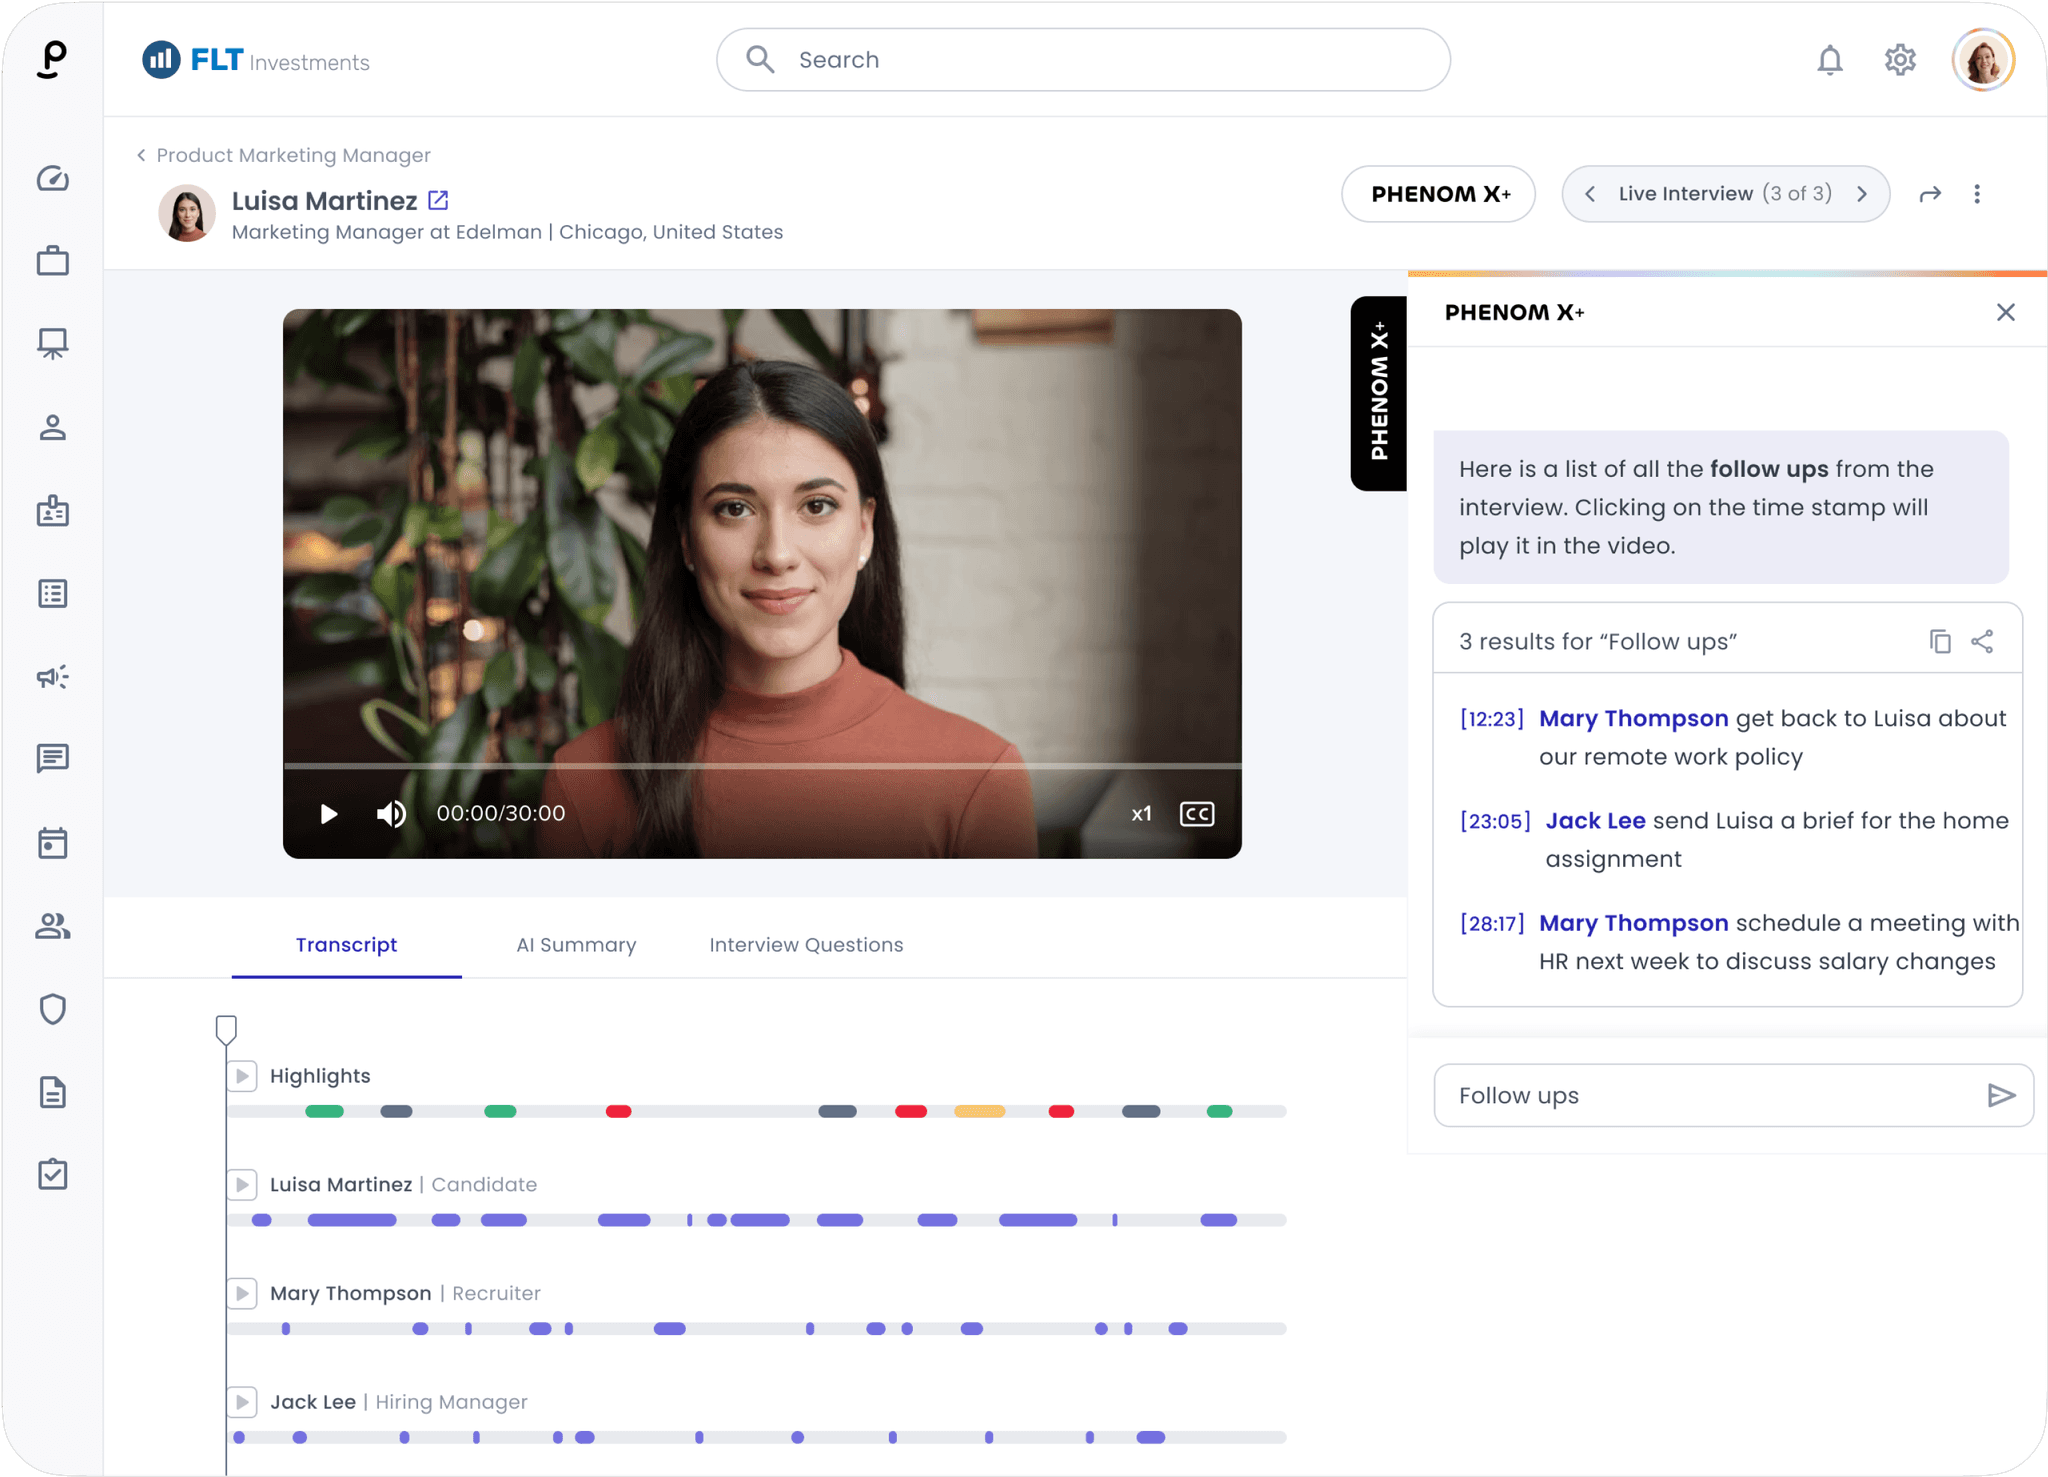Click the yellow highlight segment
2048x1477 pixels.
coord(979,1112)
